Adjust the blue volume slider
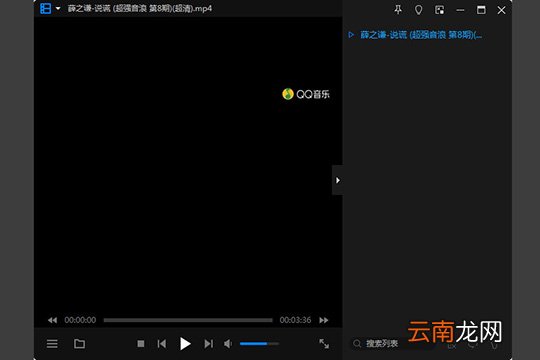Image resolution: width=540 pixels, height=360 pixels. (x=259, y=344)
